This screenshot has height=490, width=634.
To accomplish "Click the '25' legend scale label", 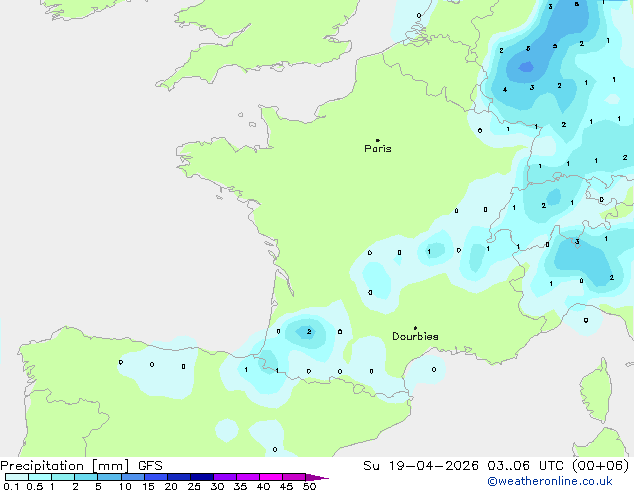I will (x=194, y=486).
